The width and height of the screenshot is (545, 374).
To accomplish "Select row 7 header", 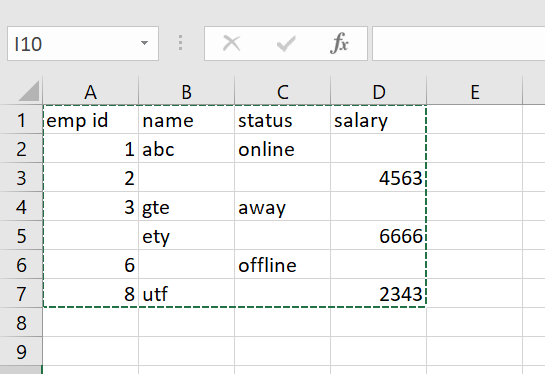I will pyautogui.click(x=21, y=293).
